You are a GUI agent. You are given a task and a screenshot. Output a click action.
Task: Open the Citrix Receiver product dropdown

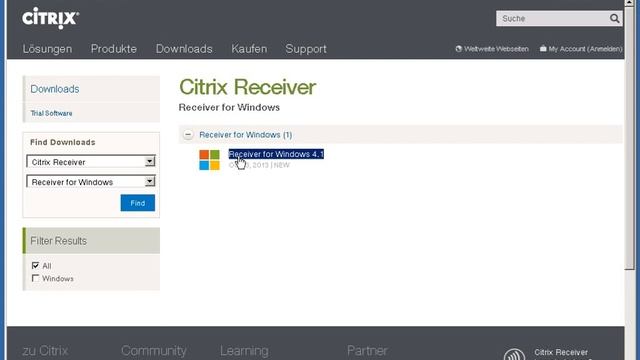(x=91, y=162)
